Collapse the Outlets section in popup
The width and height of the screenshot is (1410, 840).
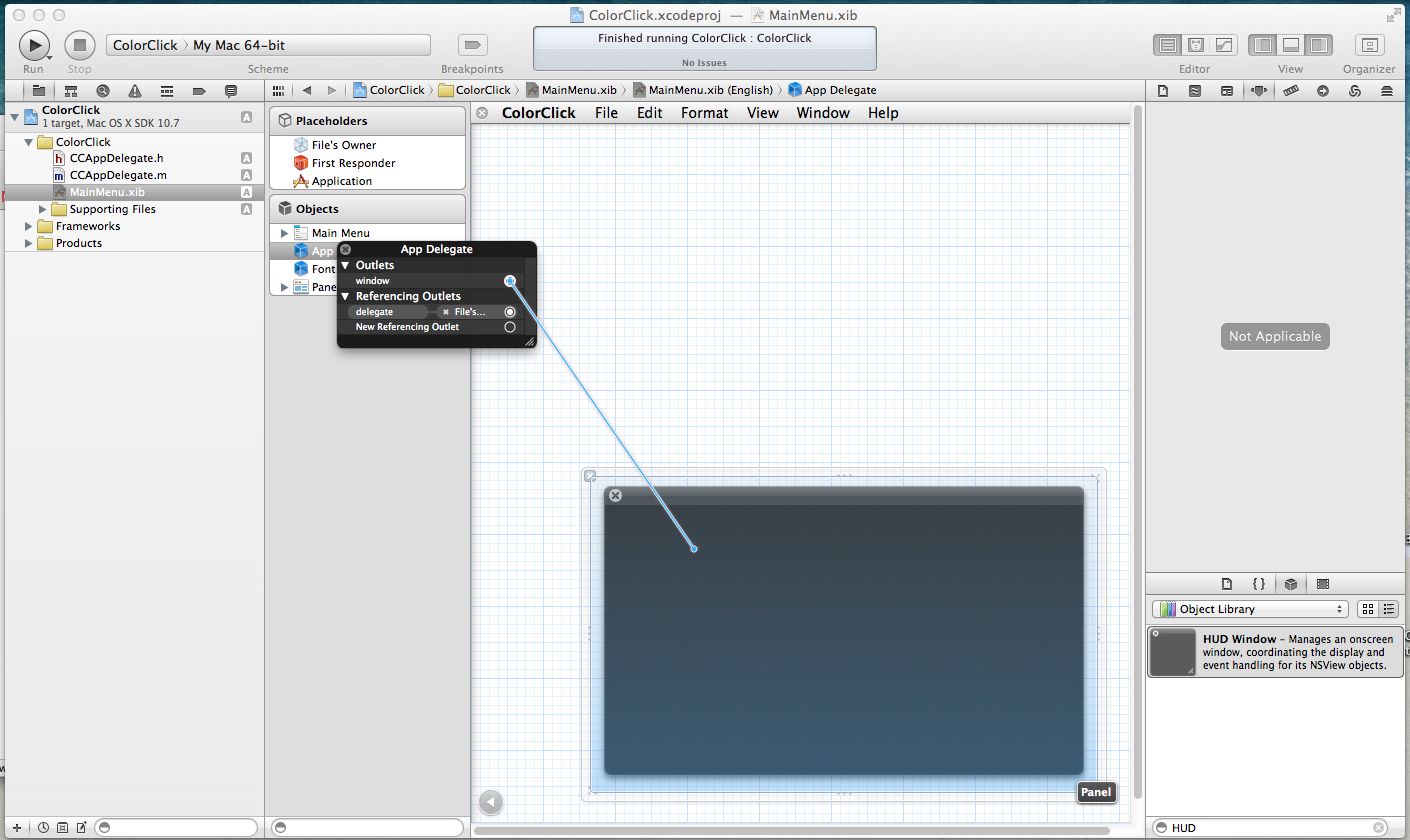coord(345,266)
